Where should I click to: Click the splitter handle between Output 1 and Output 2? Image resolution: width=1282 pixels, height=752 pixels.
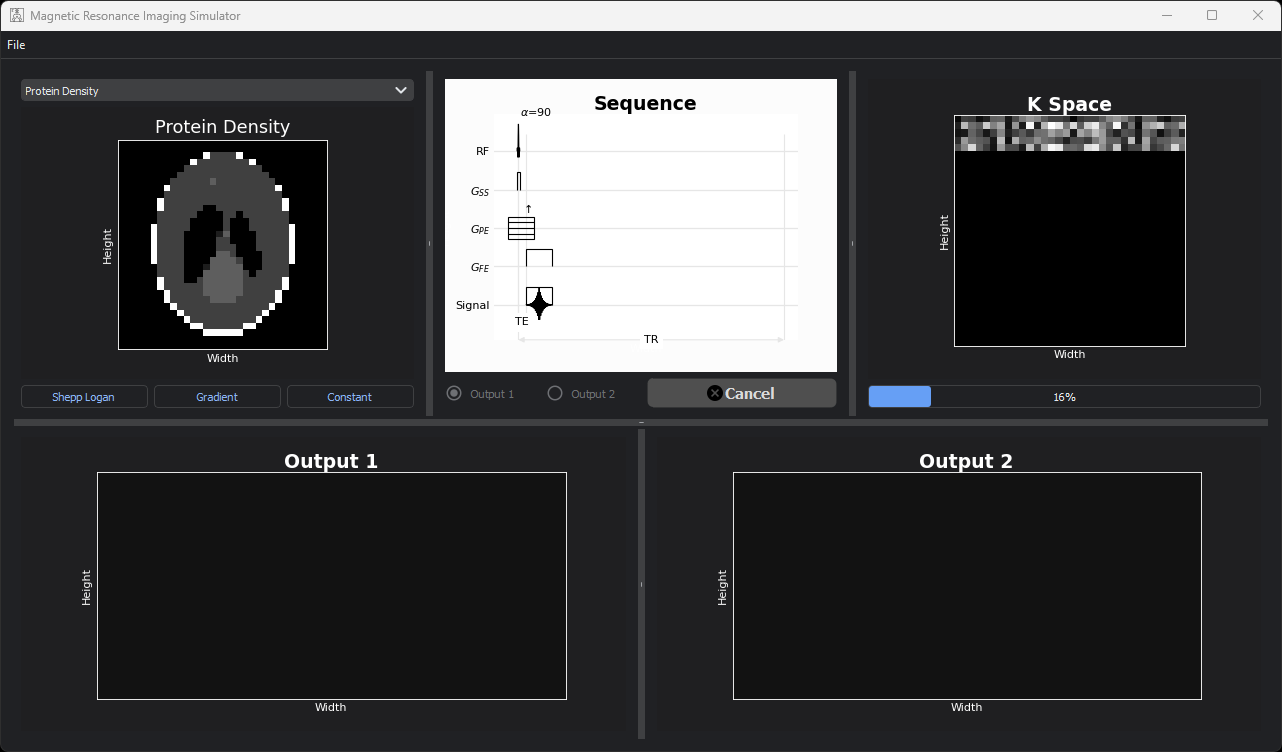(641, 584)
